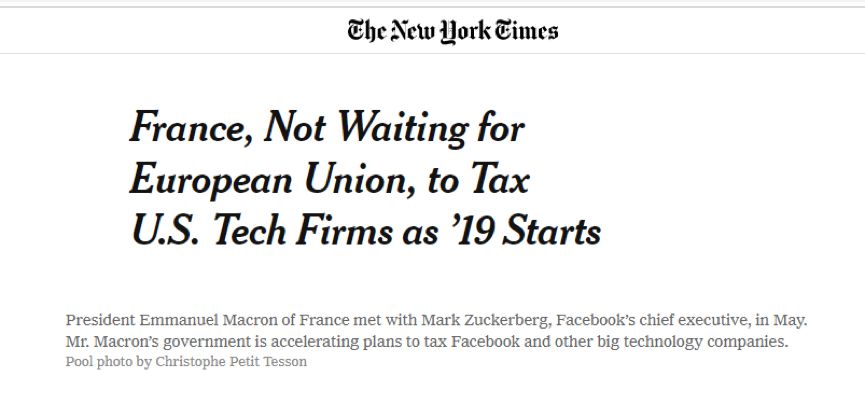Click "in May." in the caption
Image resolution: width=865 pixels, height=404 pixels.
pos(781,321)
